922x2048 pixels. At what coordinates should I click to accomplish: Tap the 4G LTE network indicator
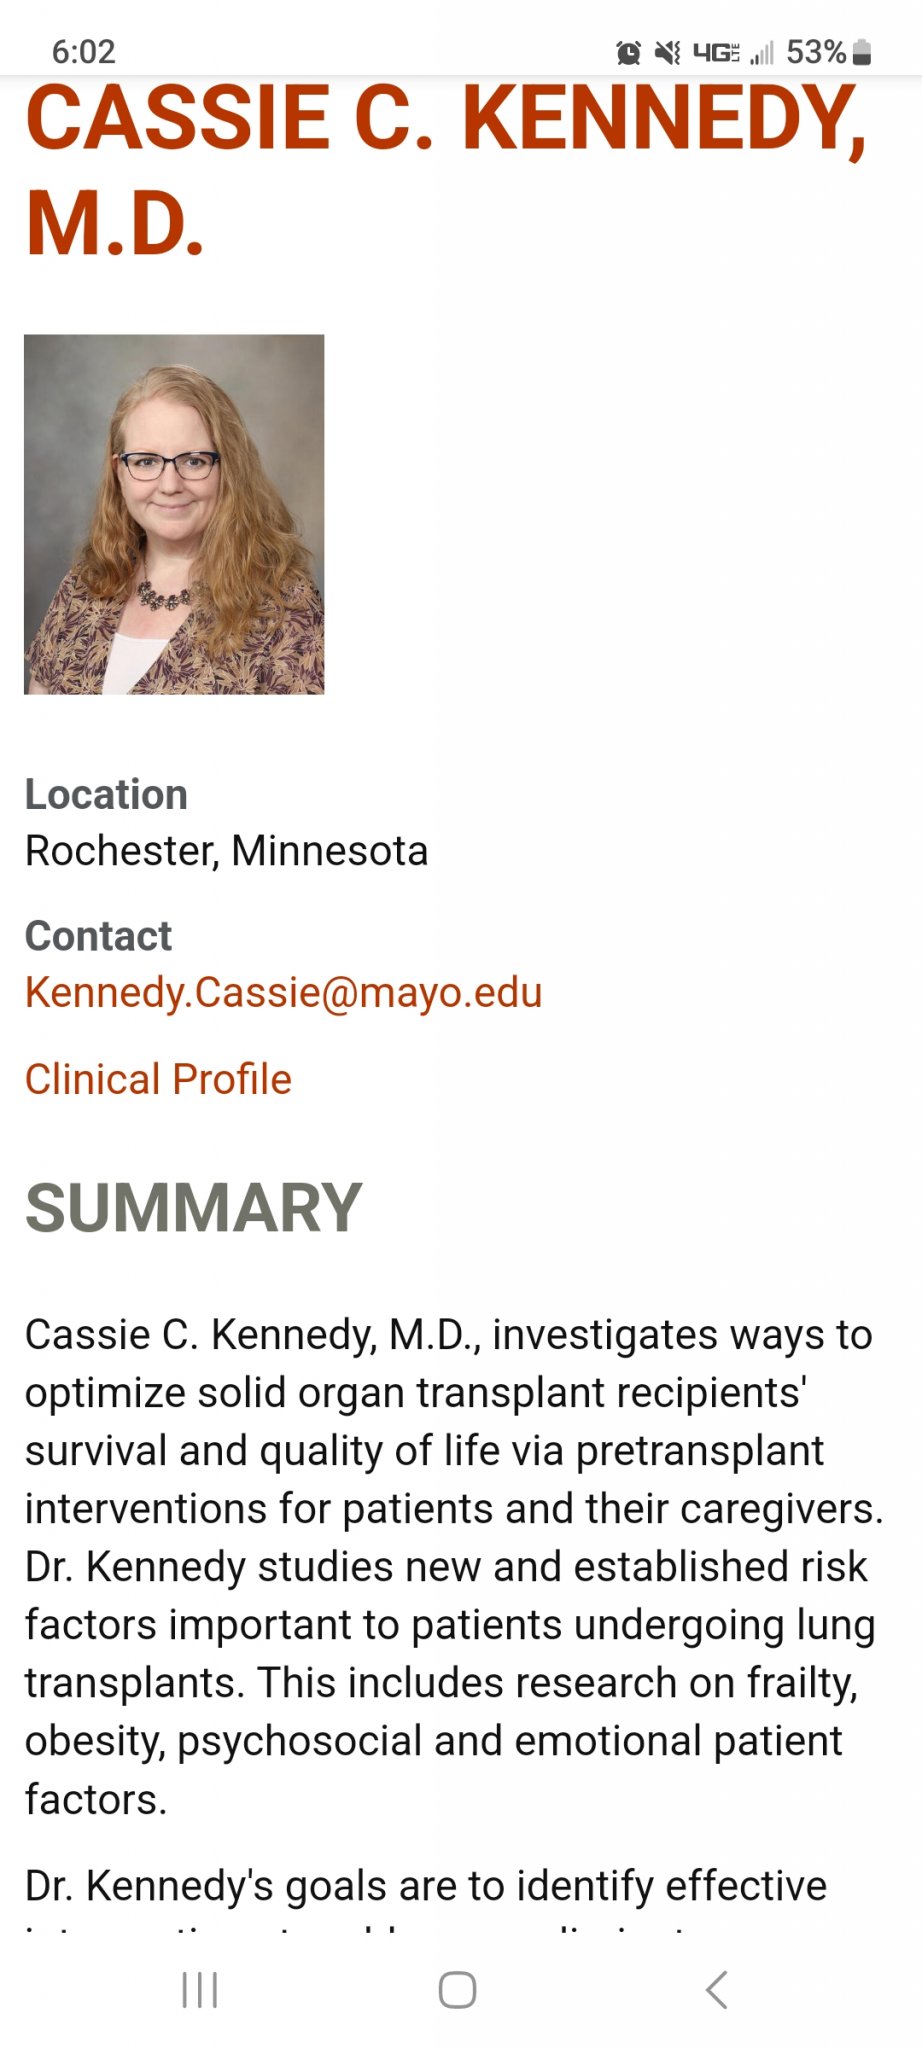coord(716,52)
